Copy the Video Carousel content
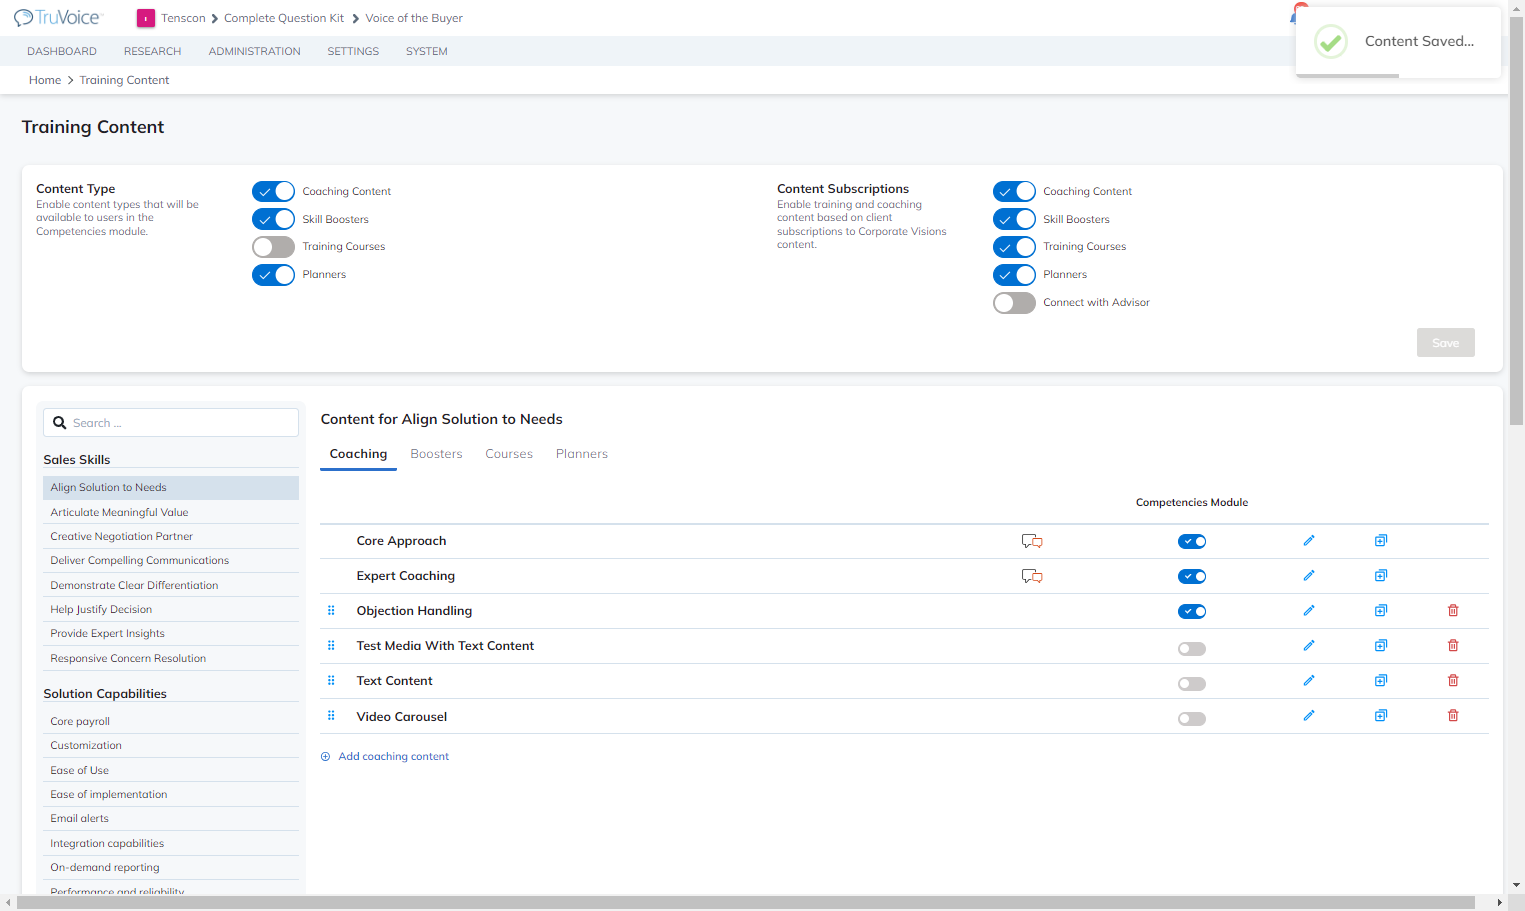The image size is (1525, 911). coord(1381,716)
